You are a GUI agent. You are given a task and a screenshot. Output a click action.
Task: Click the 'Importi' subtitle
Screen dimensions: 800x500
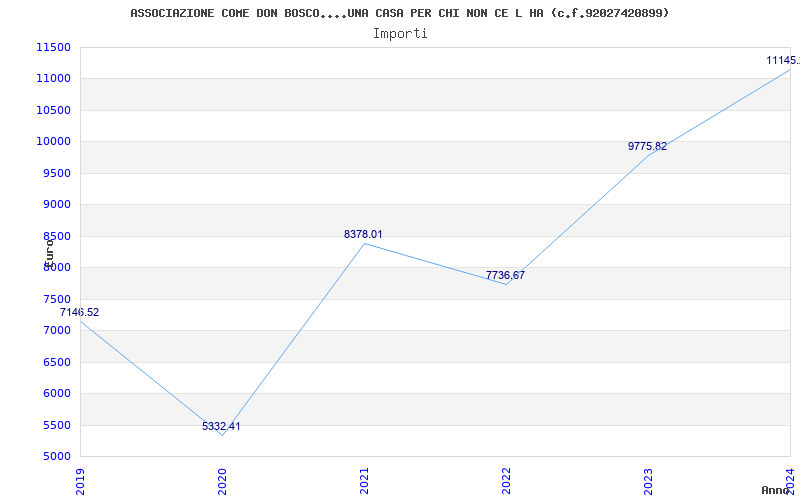(x=400, y=34)
